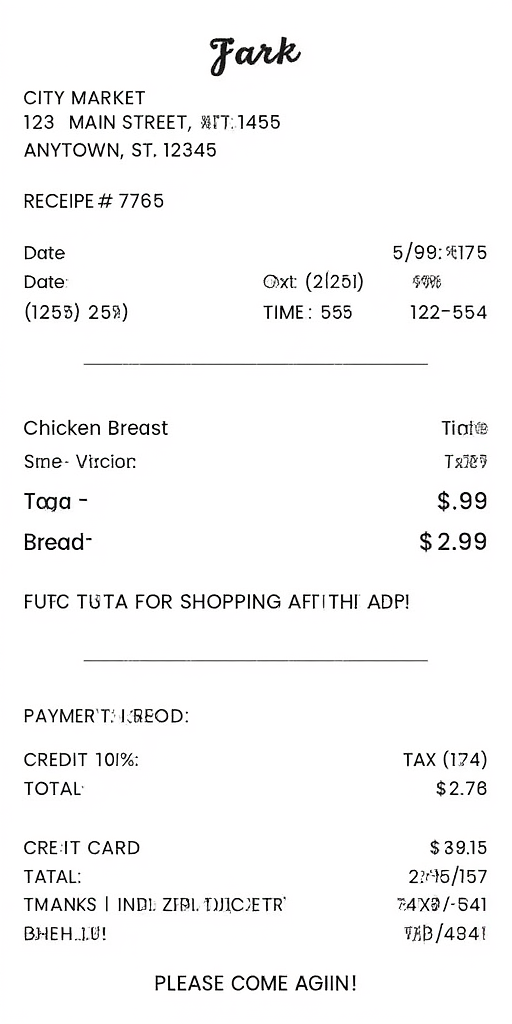Click the $2.76 total amount

(461, 789)
